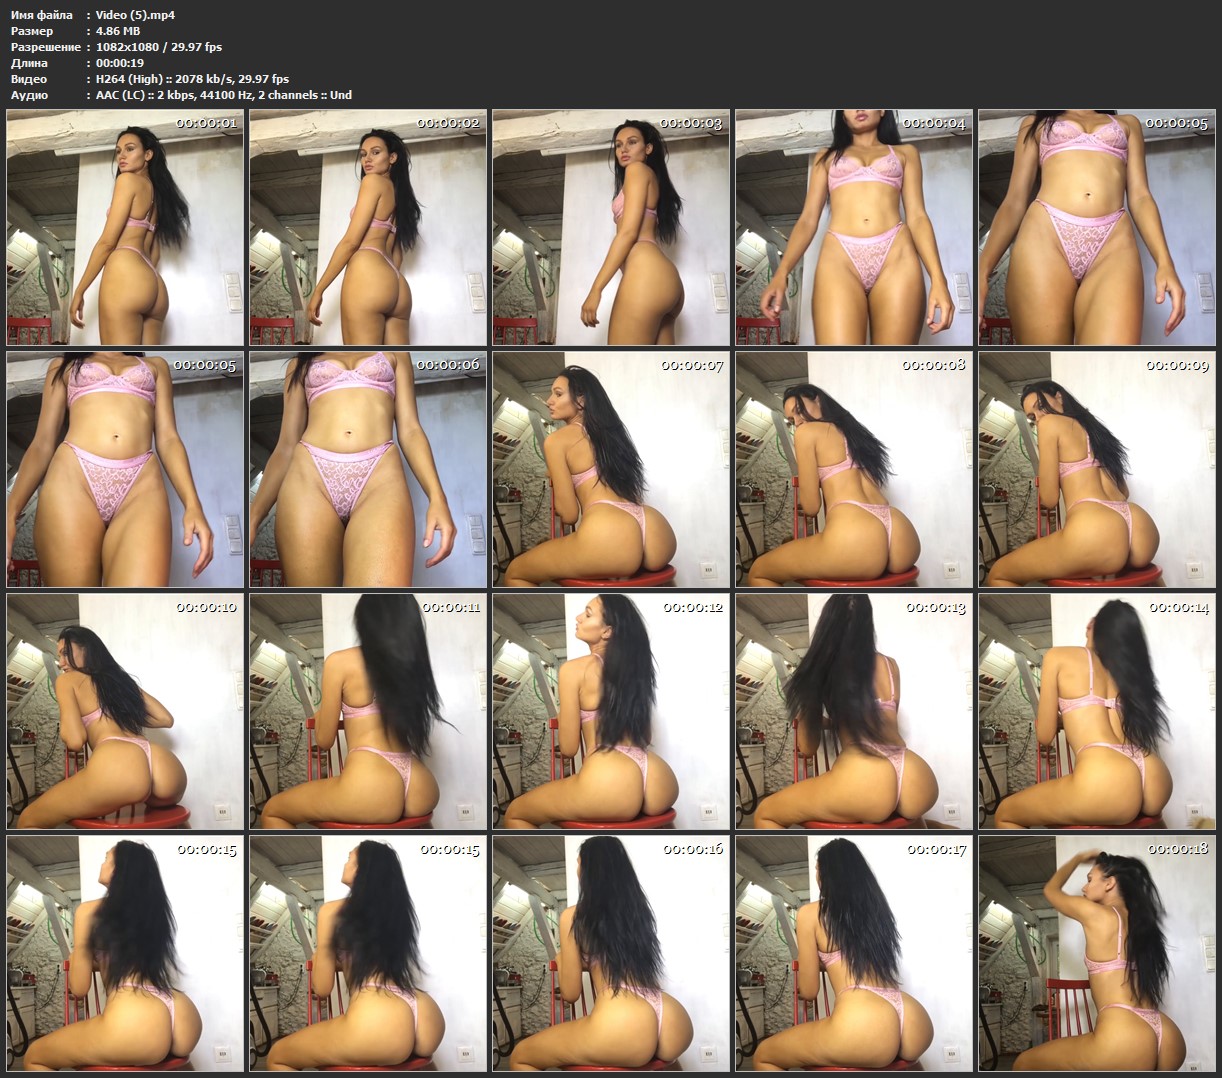Select the frame thumbnail stamped 00:00:09
Image resolution: width=1222 pixels, height=1078 pixels.
point(1097,469)
